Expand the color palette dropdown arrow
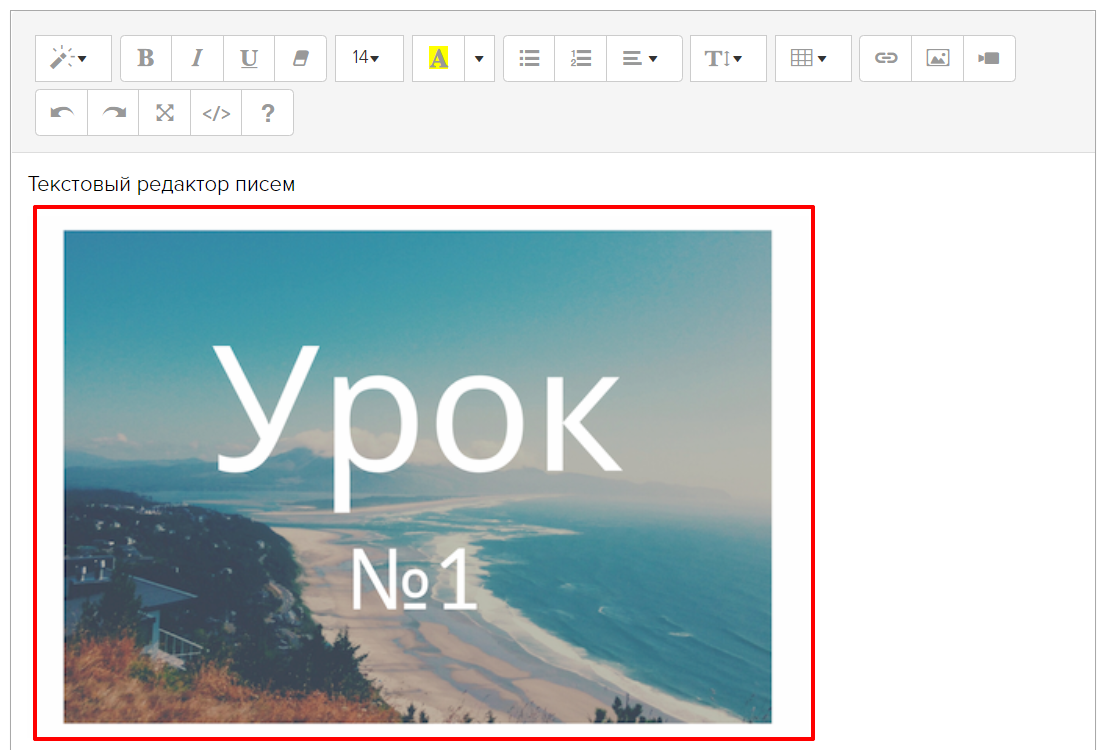 pos(479,59)
